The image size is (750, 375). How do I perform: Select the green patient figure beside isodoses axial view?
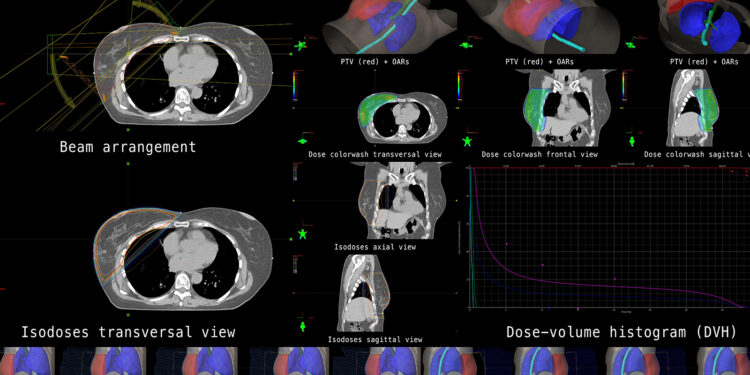(302, 234)
